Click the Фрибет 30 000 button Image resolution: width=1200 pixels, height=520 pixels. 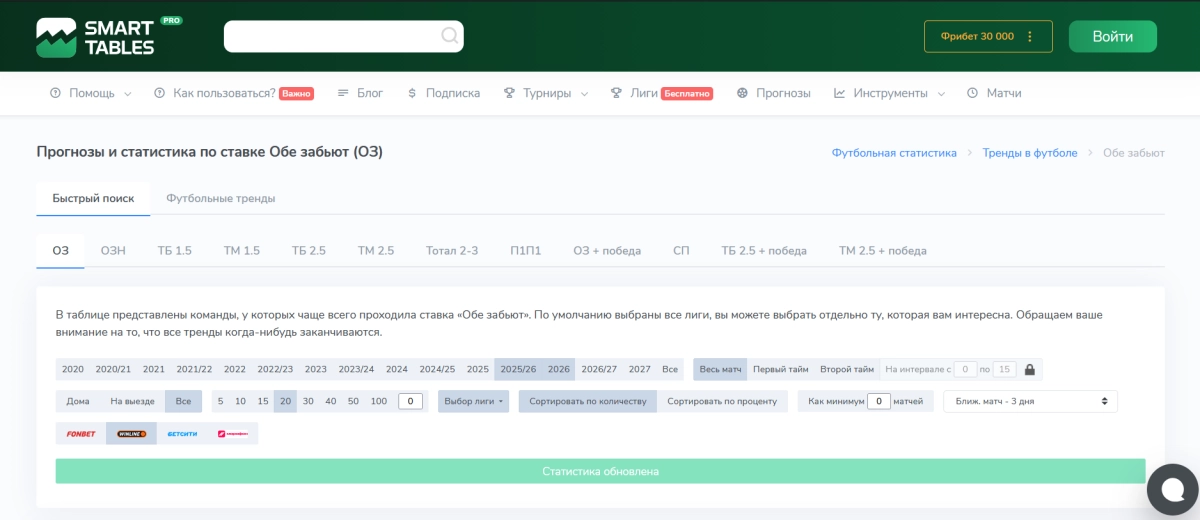[x=988, y=36]
